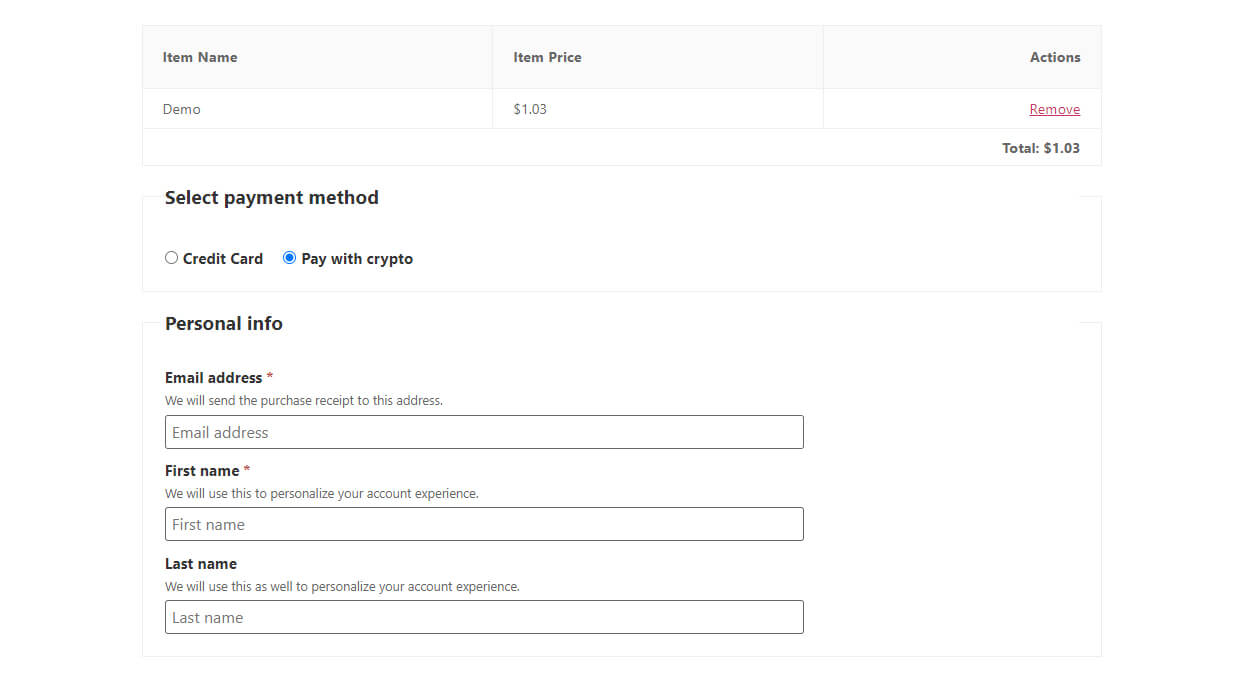The width and height of the screenshot is (1237, 682).
Task: Click into the First name text box
Action: pos(484,524)
